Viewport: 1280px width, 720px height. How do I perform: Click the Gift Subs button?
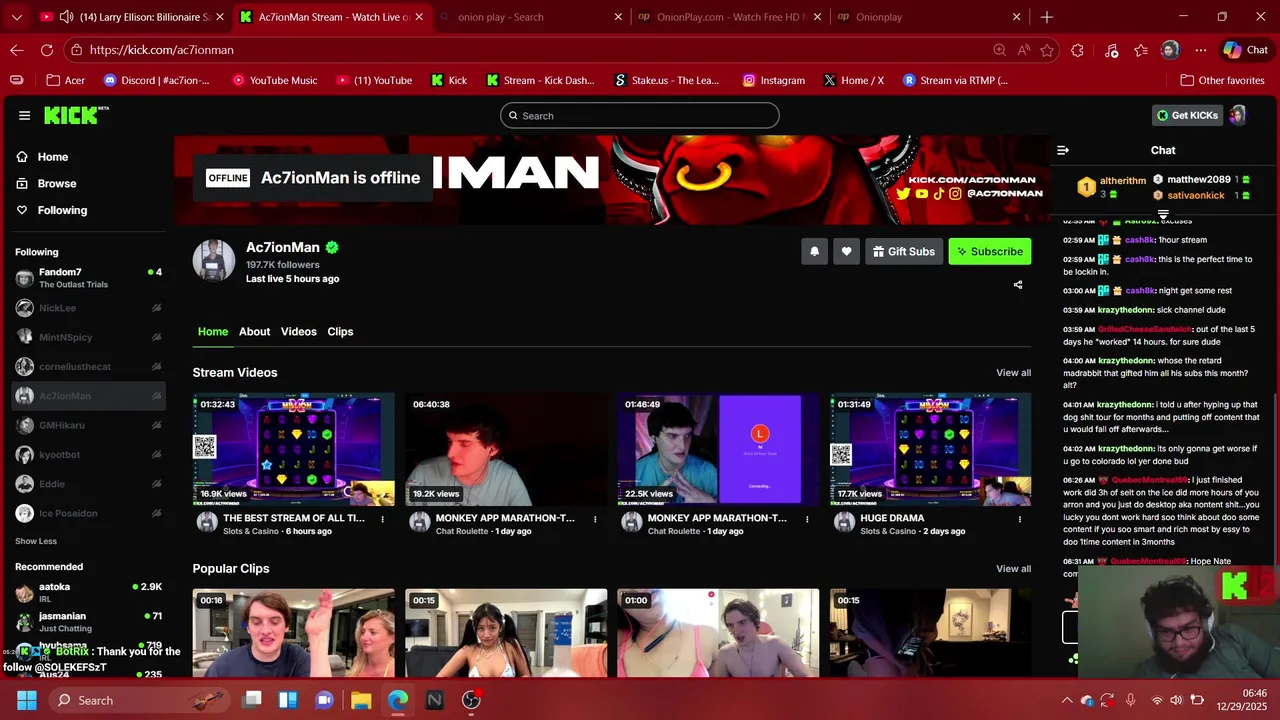pos(903,251)
